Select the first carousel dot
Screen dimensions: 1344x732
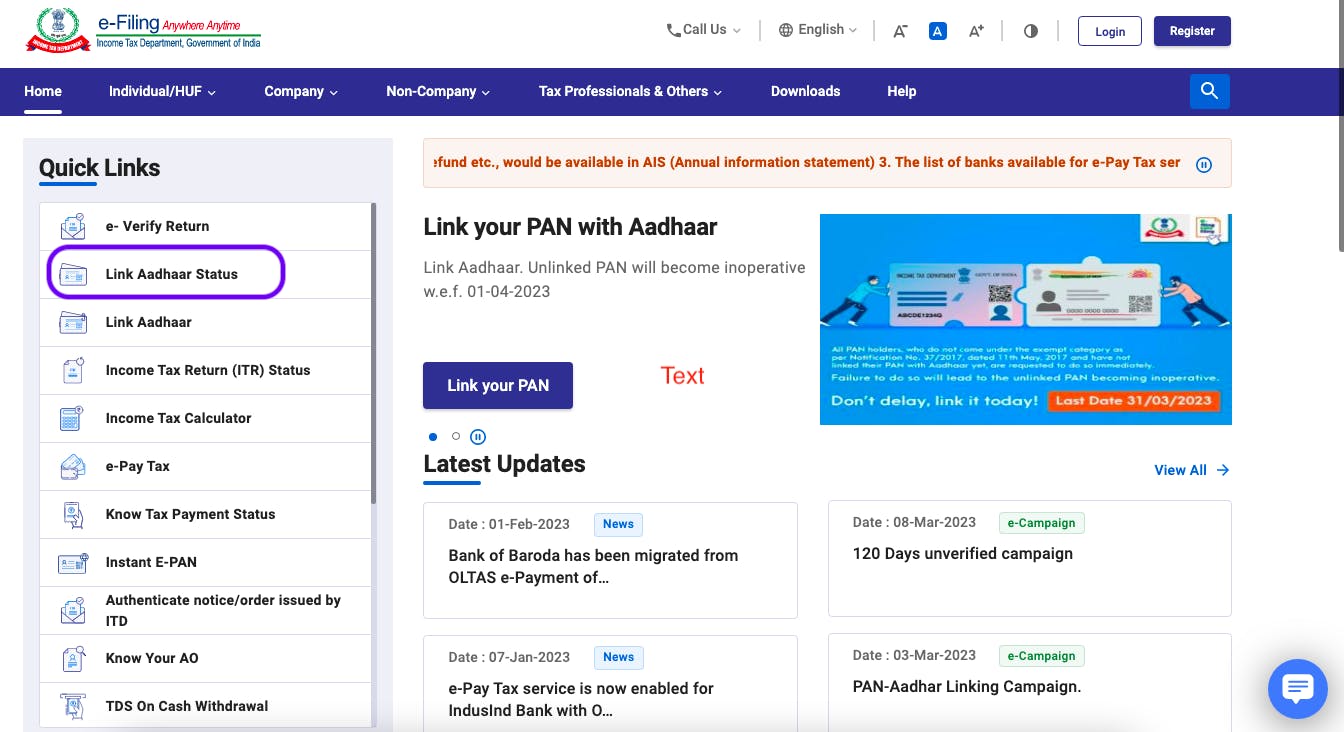coord(433,437)
